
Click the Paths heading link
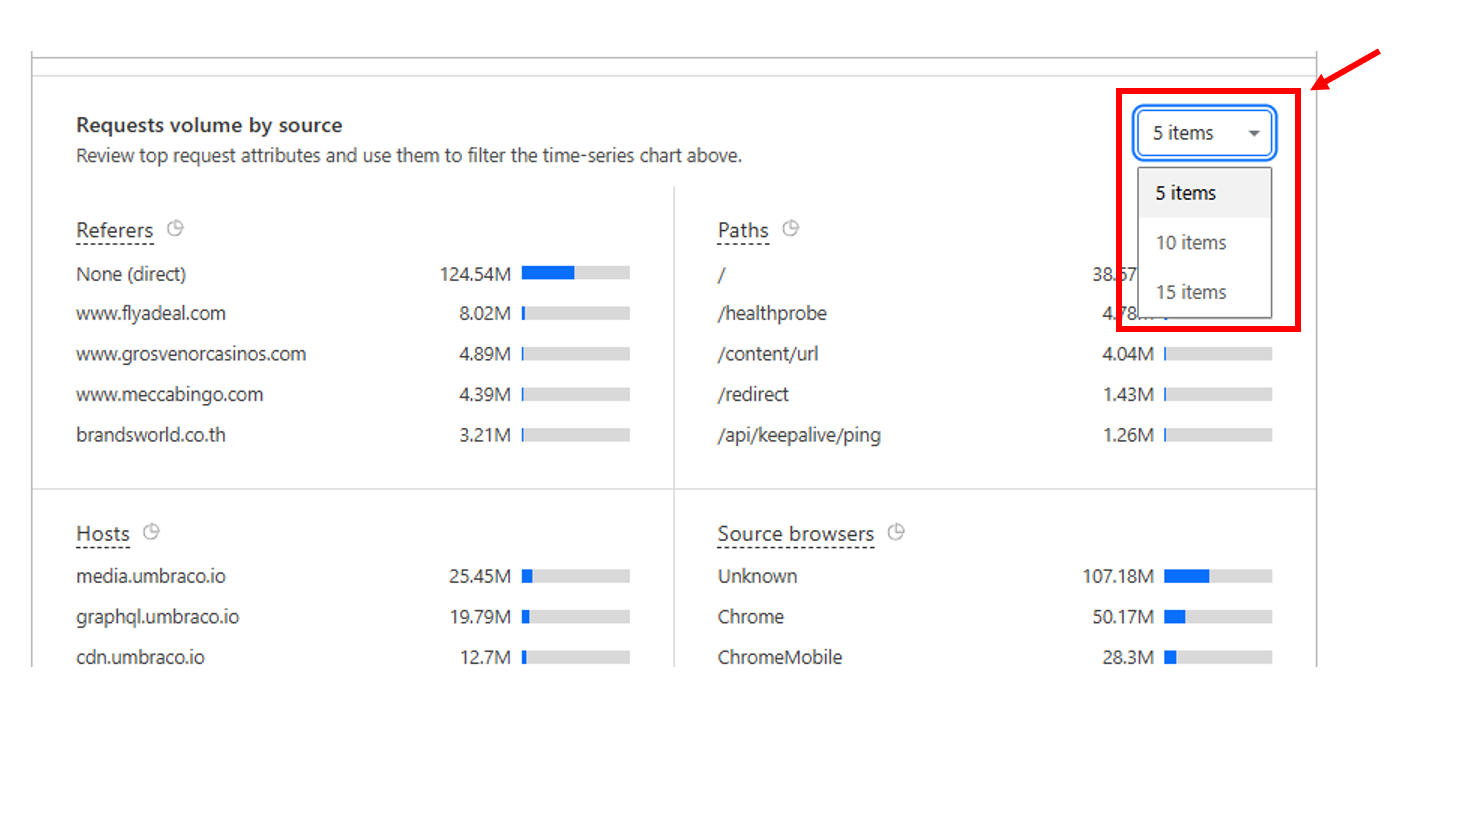pyautogui.click(x=743, y=230)
